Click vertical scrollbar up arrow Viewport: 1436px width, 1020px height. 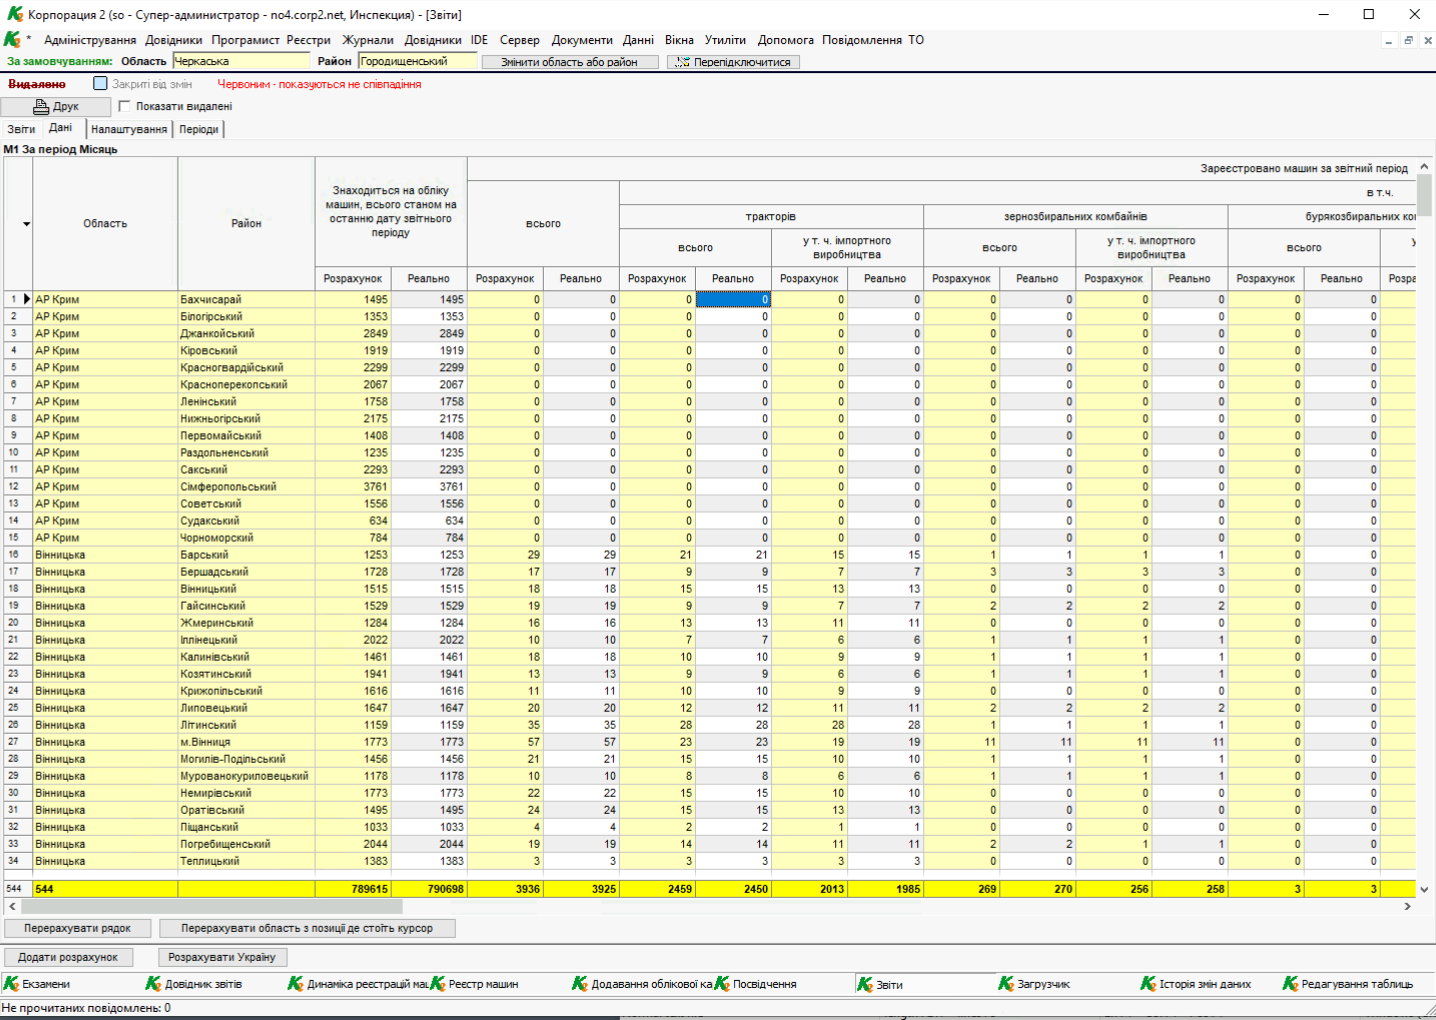click(1424, 166)
